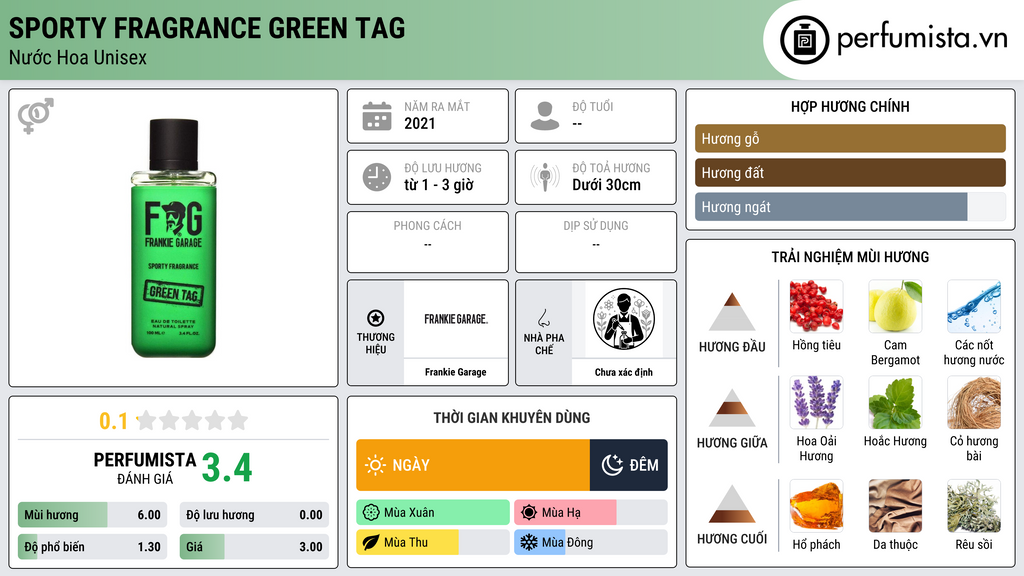Click the sun icon in the Ngày bar
Image resolution: width=1024 pixels, height=576 pixels.
click(x=376, y=465)
